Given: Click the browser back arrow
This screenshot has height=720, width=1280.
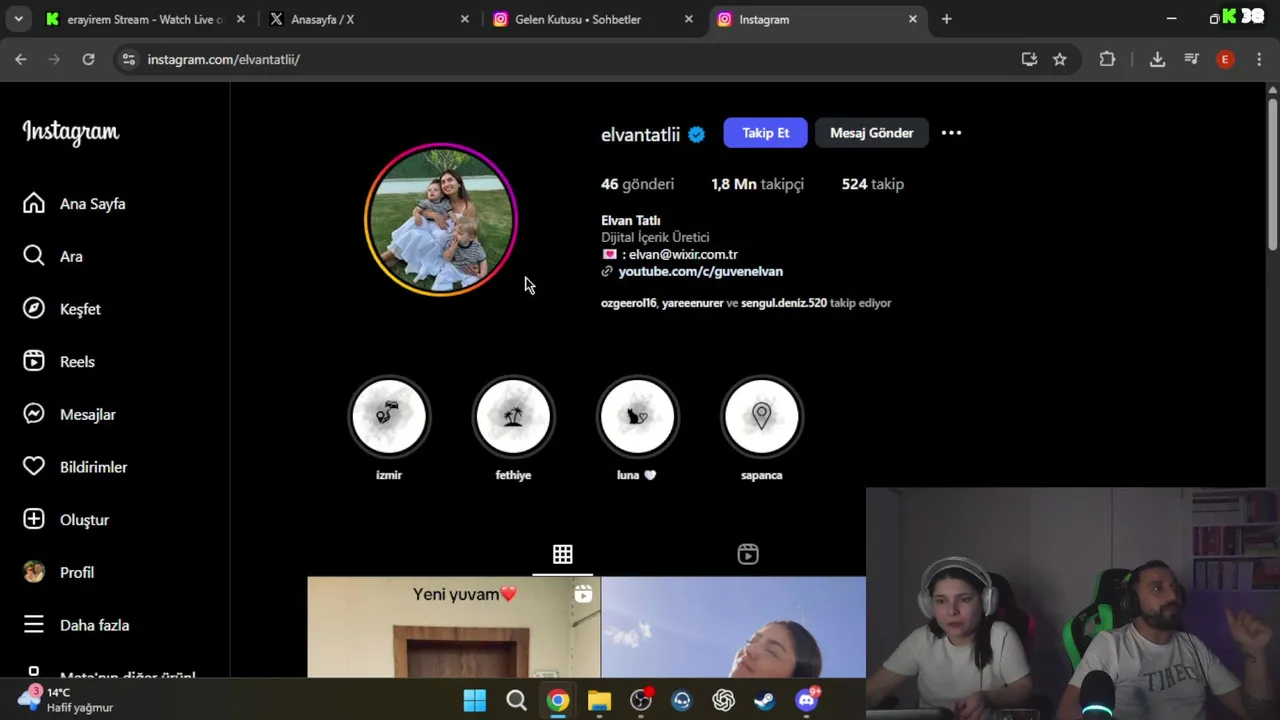Looking at the screenshot, I should 21,59.
